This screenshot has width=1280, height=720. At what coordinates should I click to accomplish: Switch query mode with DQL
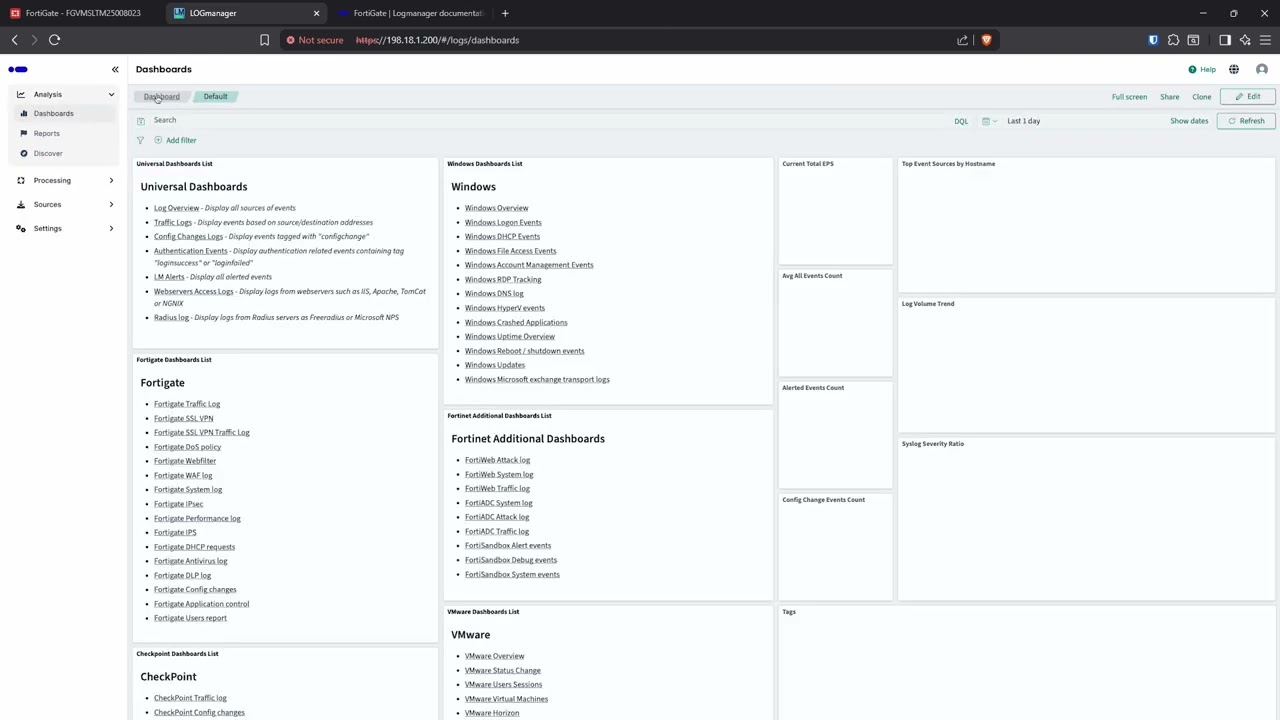[x=961, y=121]
